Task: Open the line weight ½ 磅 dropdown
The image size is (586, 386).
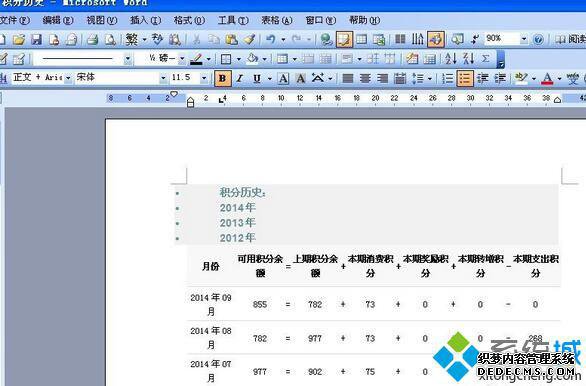Action: [x=182, y=59]
